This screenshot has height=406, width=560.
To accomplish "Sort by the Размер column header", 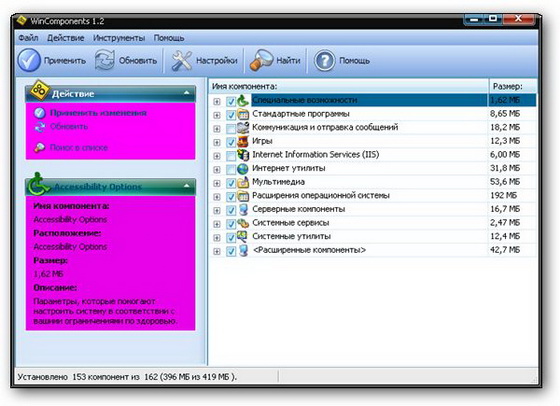I will tap(512, 86).
